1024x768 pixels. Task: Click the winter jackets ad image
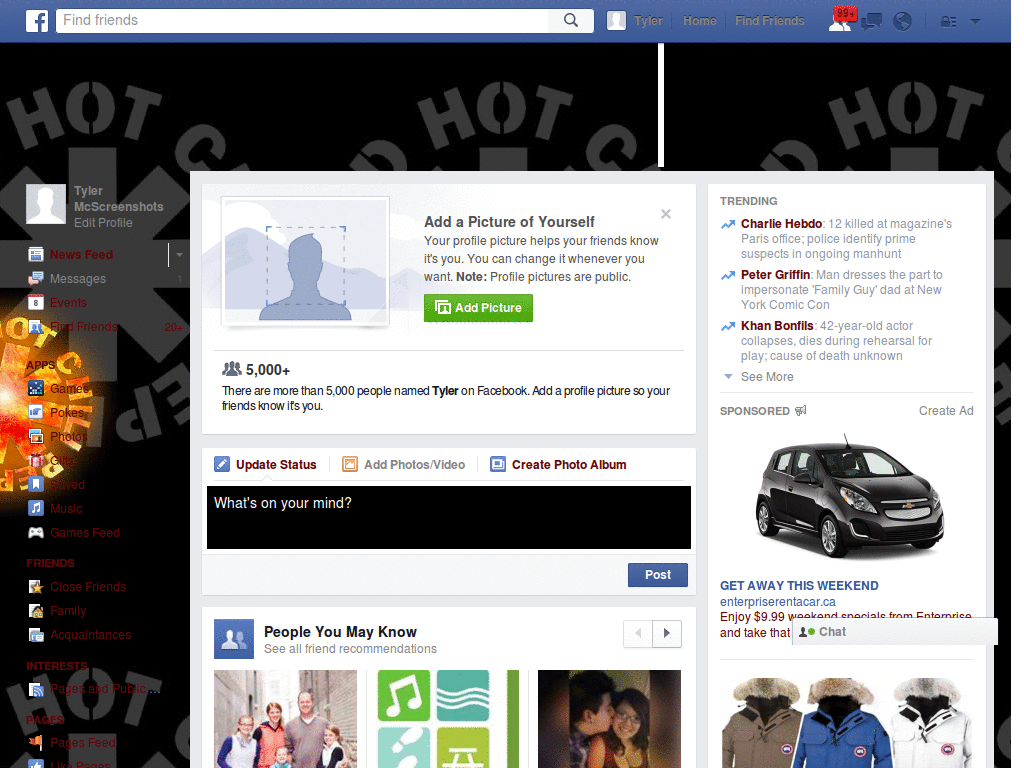[847, 722]
